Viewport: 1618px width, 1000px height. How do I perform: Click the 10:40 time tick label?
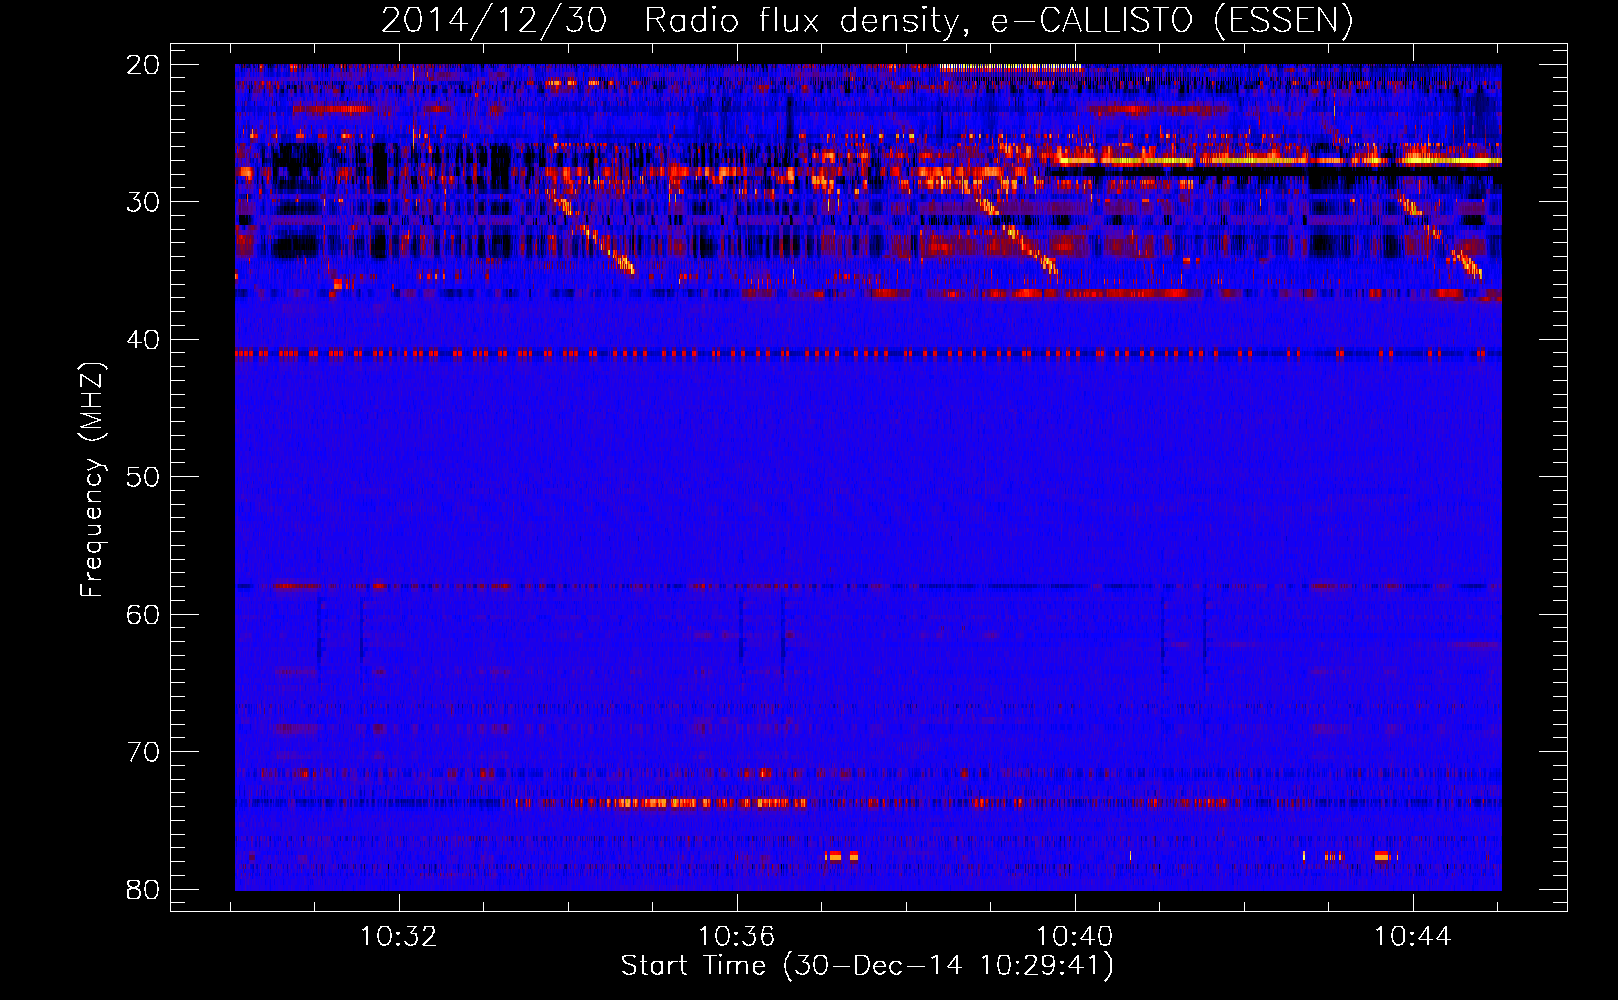pyautogui.click(x=1075, y=937)
